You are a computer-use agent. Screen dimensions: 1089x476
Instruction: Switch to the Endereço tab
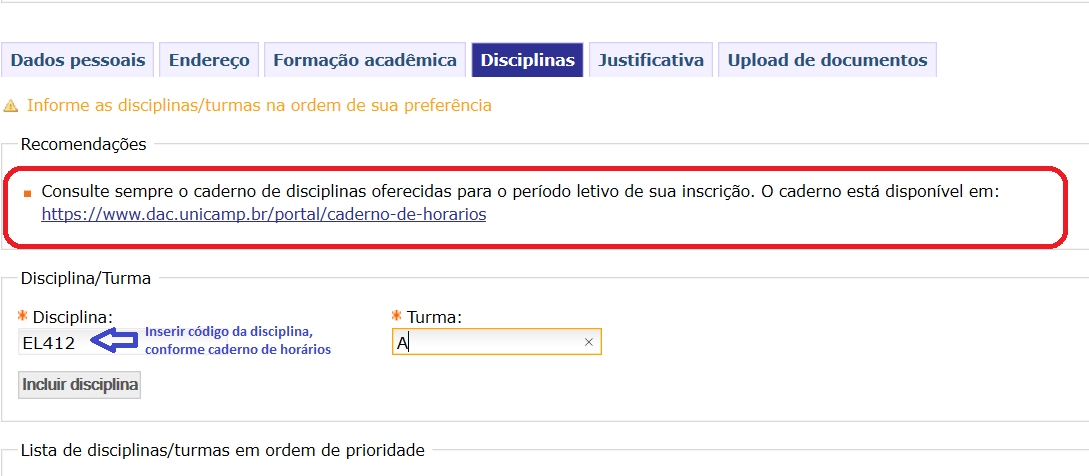(x=209, y=60)
